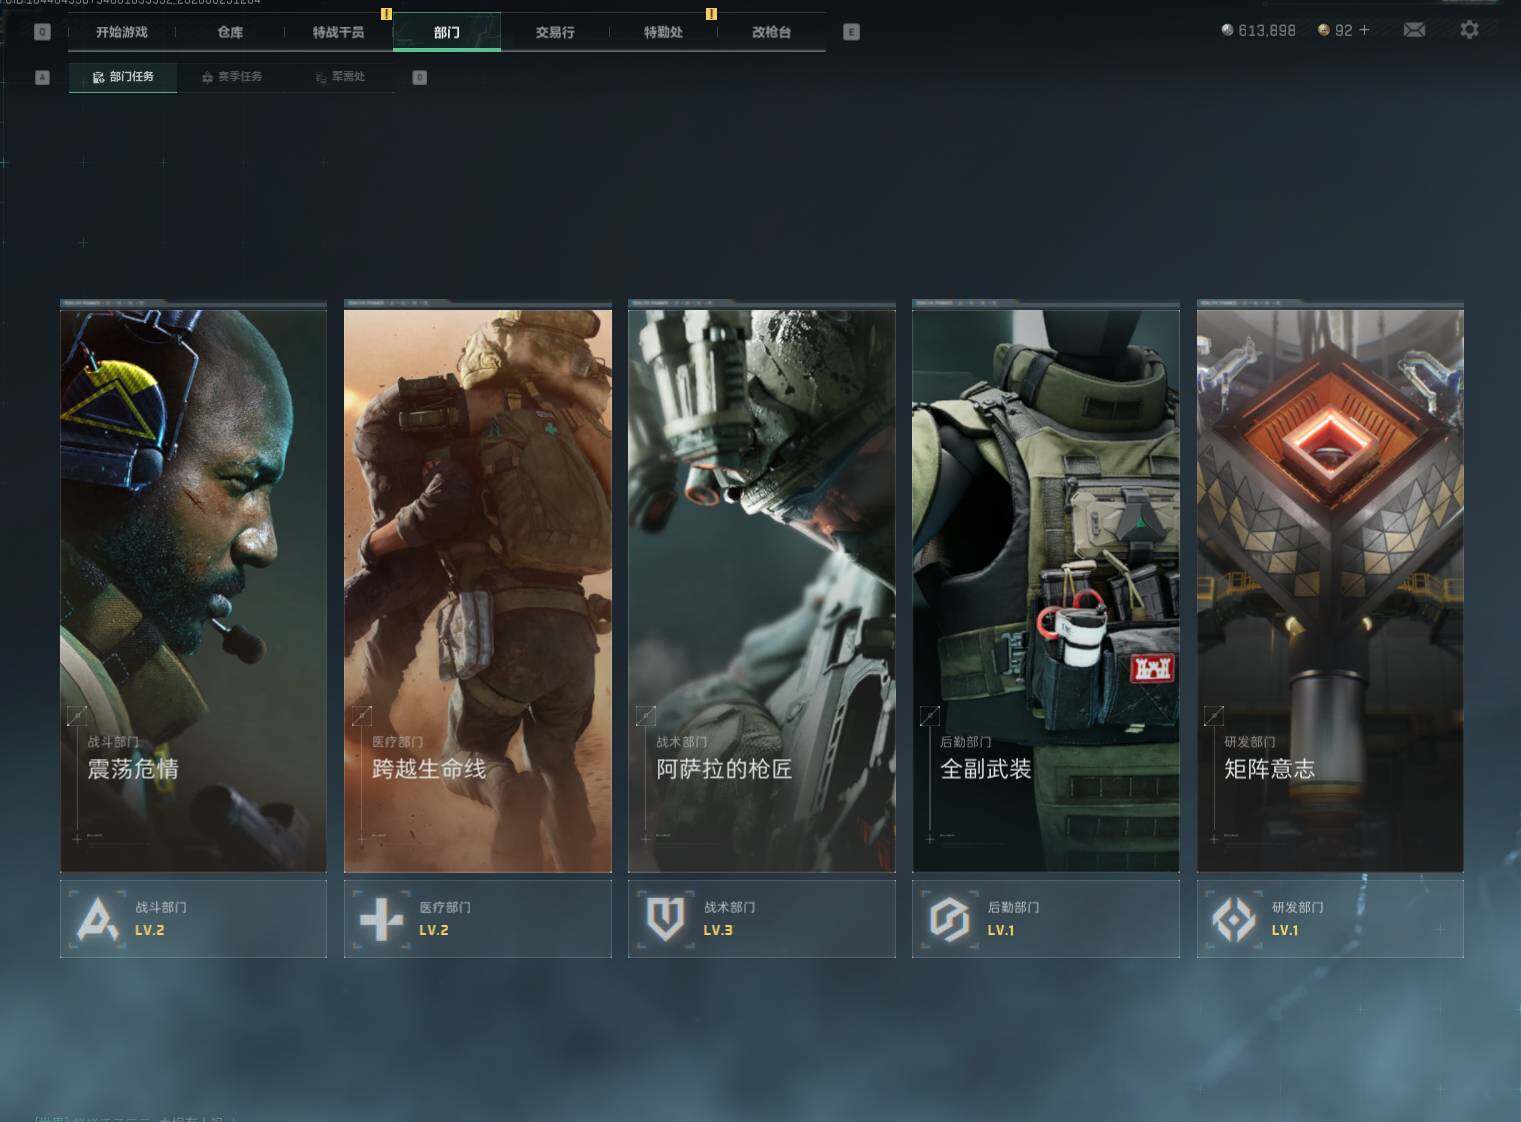Viewport: 1521px width, 1122px height.
Task: Click the alert badge above 特战干员
Action: click(x=387, y=14)
